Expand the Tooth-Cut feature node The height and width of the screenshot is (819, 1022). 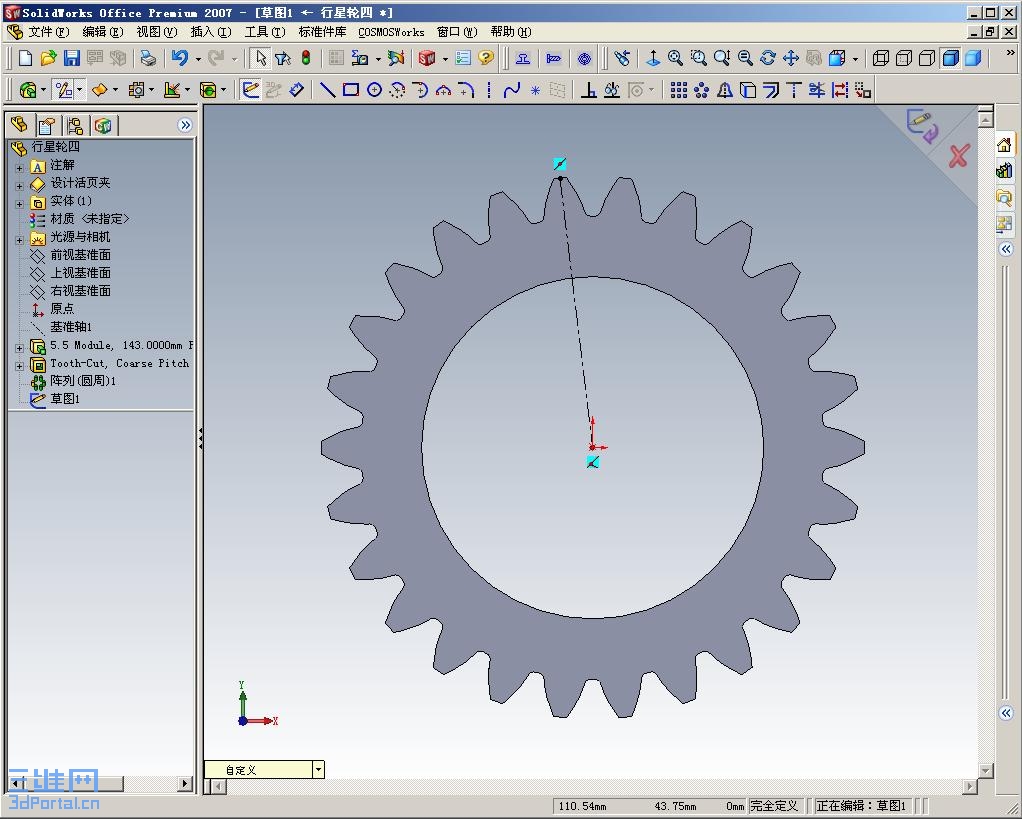19,366
